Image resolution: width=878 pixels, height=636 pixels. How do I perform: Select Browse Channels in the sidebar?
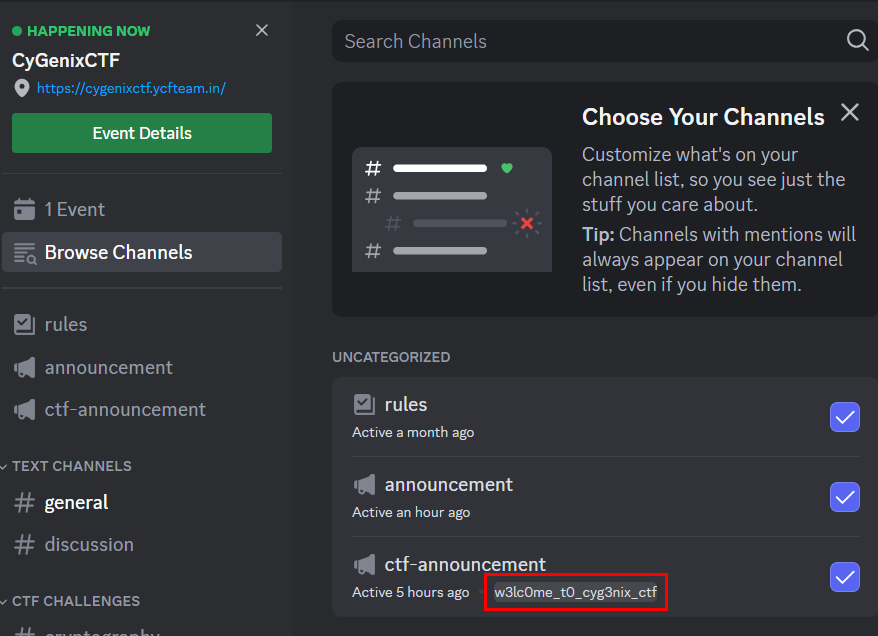[x=118, y=253]
